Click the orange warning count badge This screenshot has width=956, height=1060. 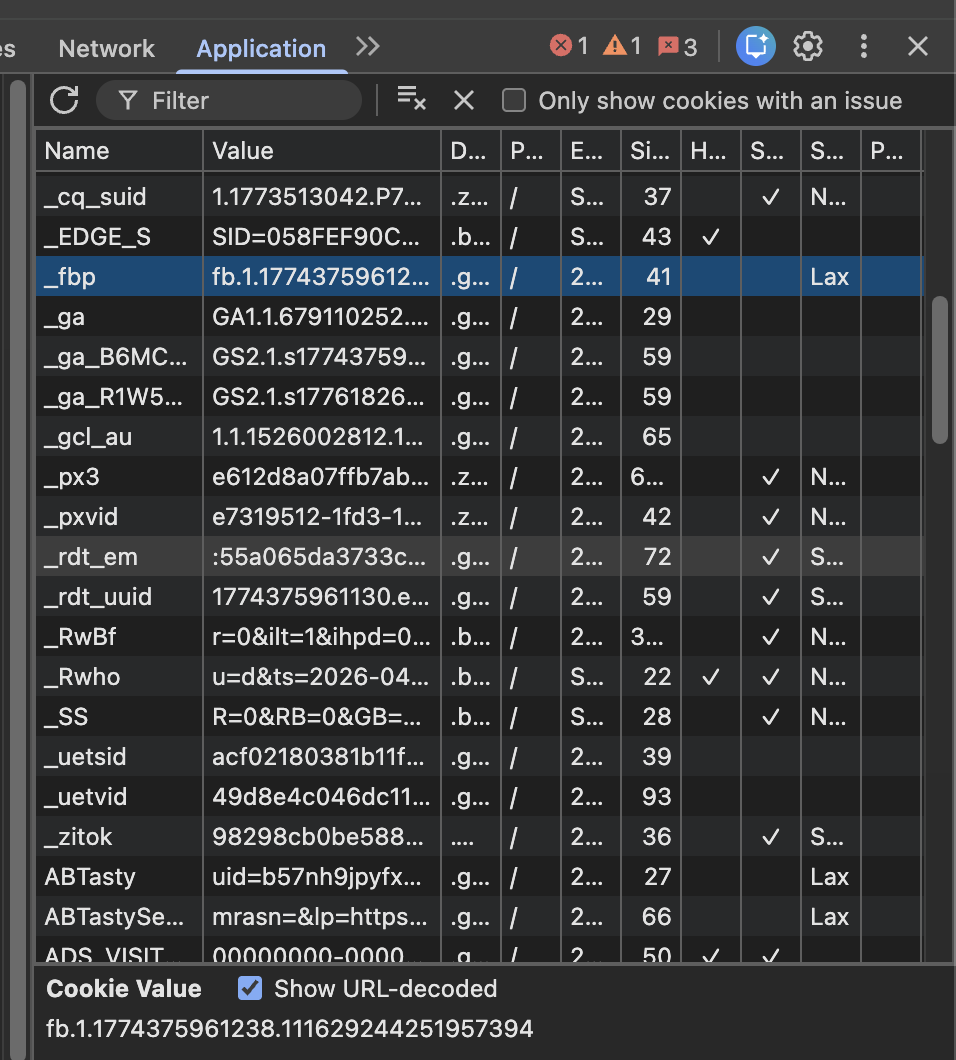coord(622,46)
